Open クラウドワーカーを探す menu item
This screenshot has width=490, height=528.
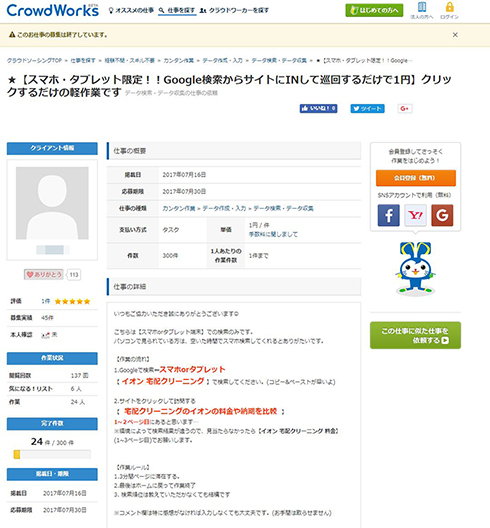[234, 10]
